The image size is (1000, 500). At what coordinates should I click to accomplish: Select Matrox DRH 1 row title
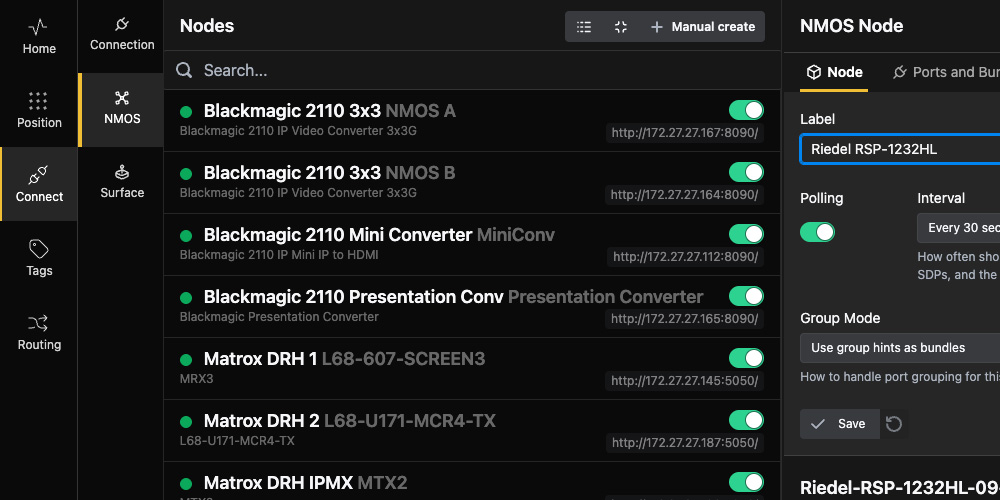[344, 359]
